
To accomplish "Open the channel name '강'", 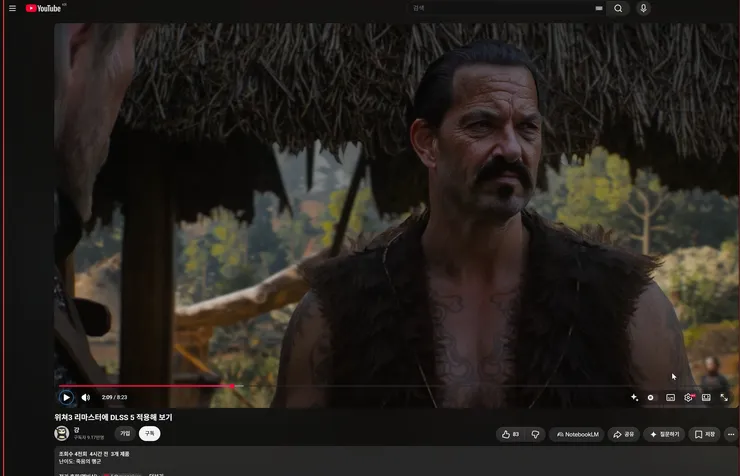I will click(76, 430).
